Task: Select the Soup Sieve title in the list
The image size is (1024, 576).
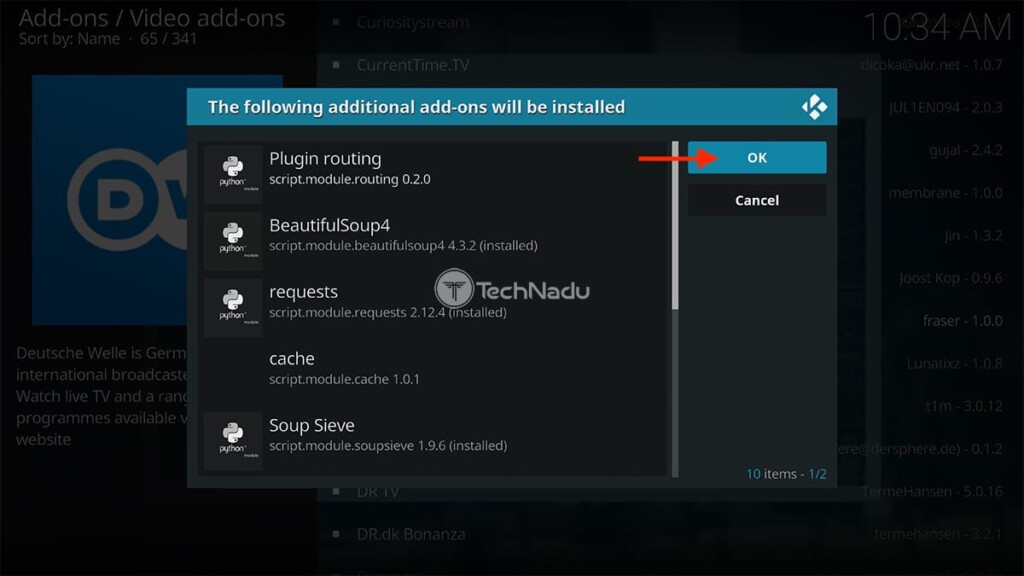Action: 312,425
